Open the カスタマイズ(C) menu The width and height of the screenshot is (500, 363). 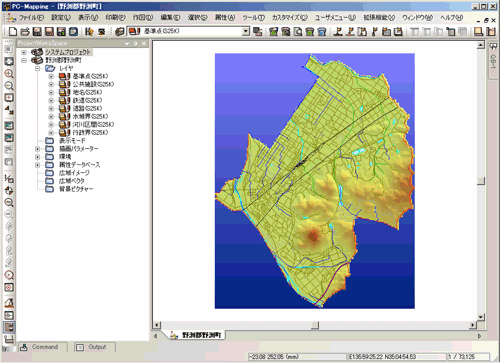(290, 18)
